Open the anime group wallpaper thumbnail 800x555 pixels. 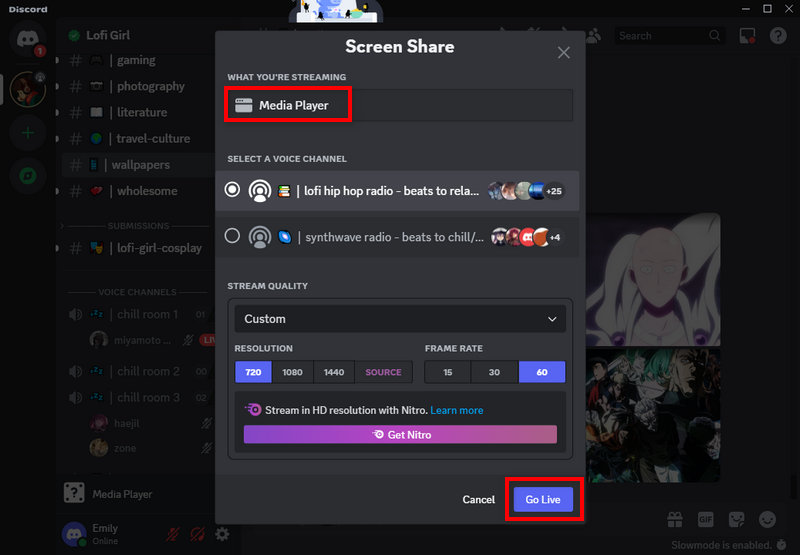point(653,415)
